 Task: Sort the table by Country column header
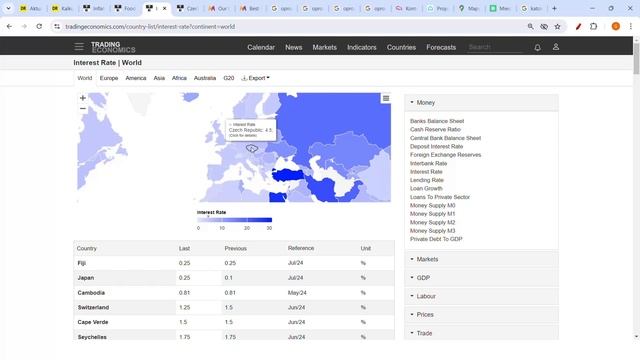click(x=87, y=248)
